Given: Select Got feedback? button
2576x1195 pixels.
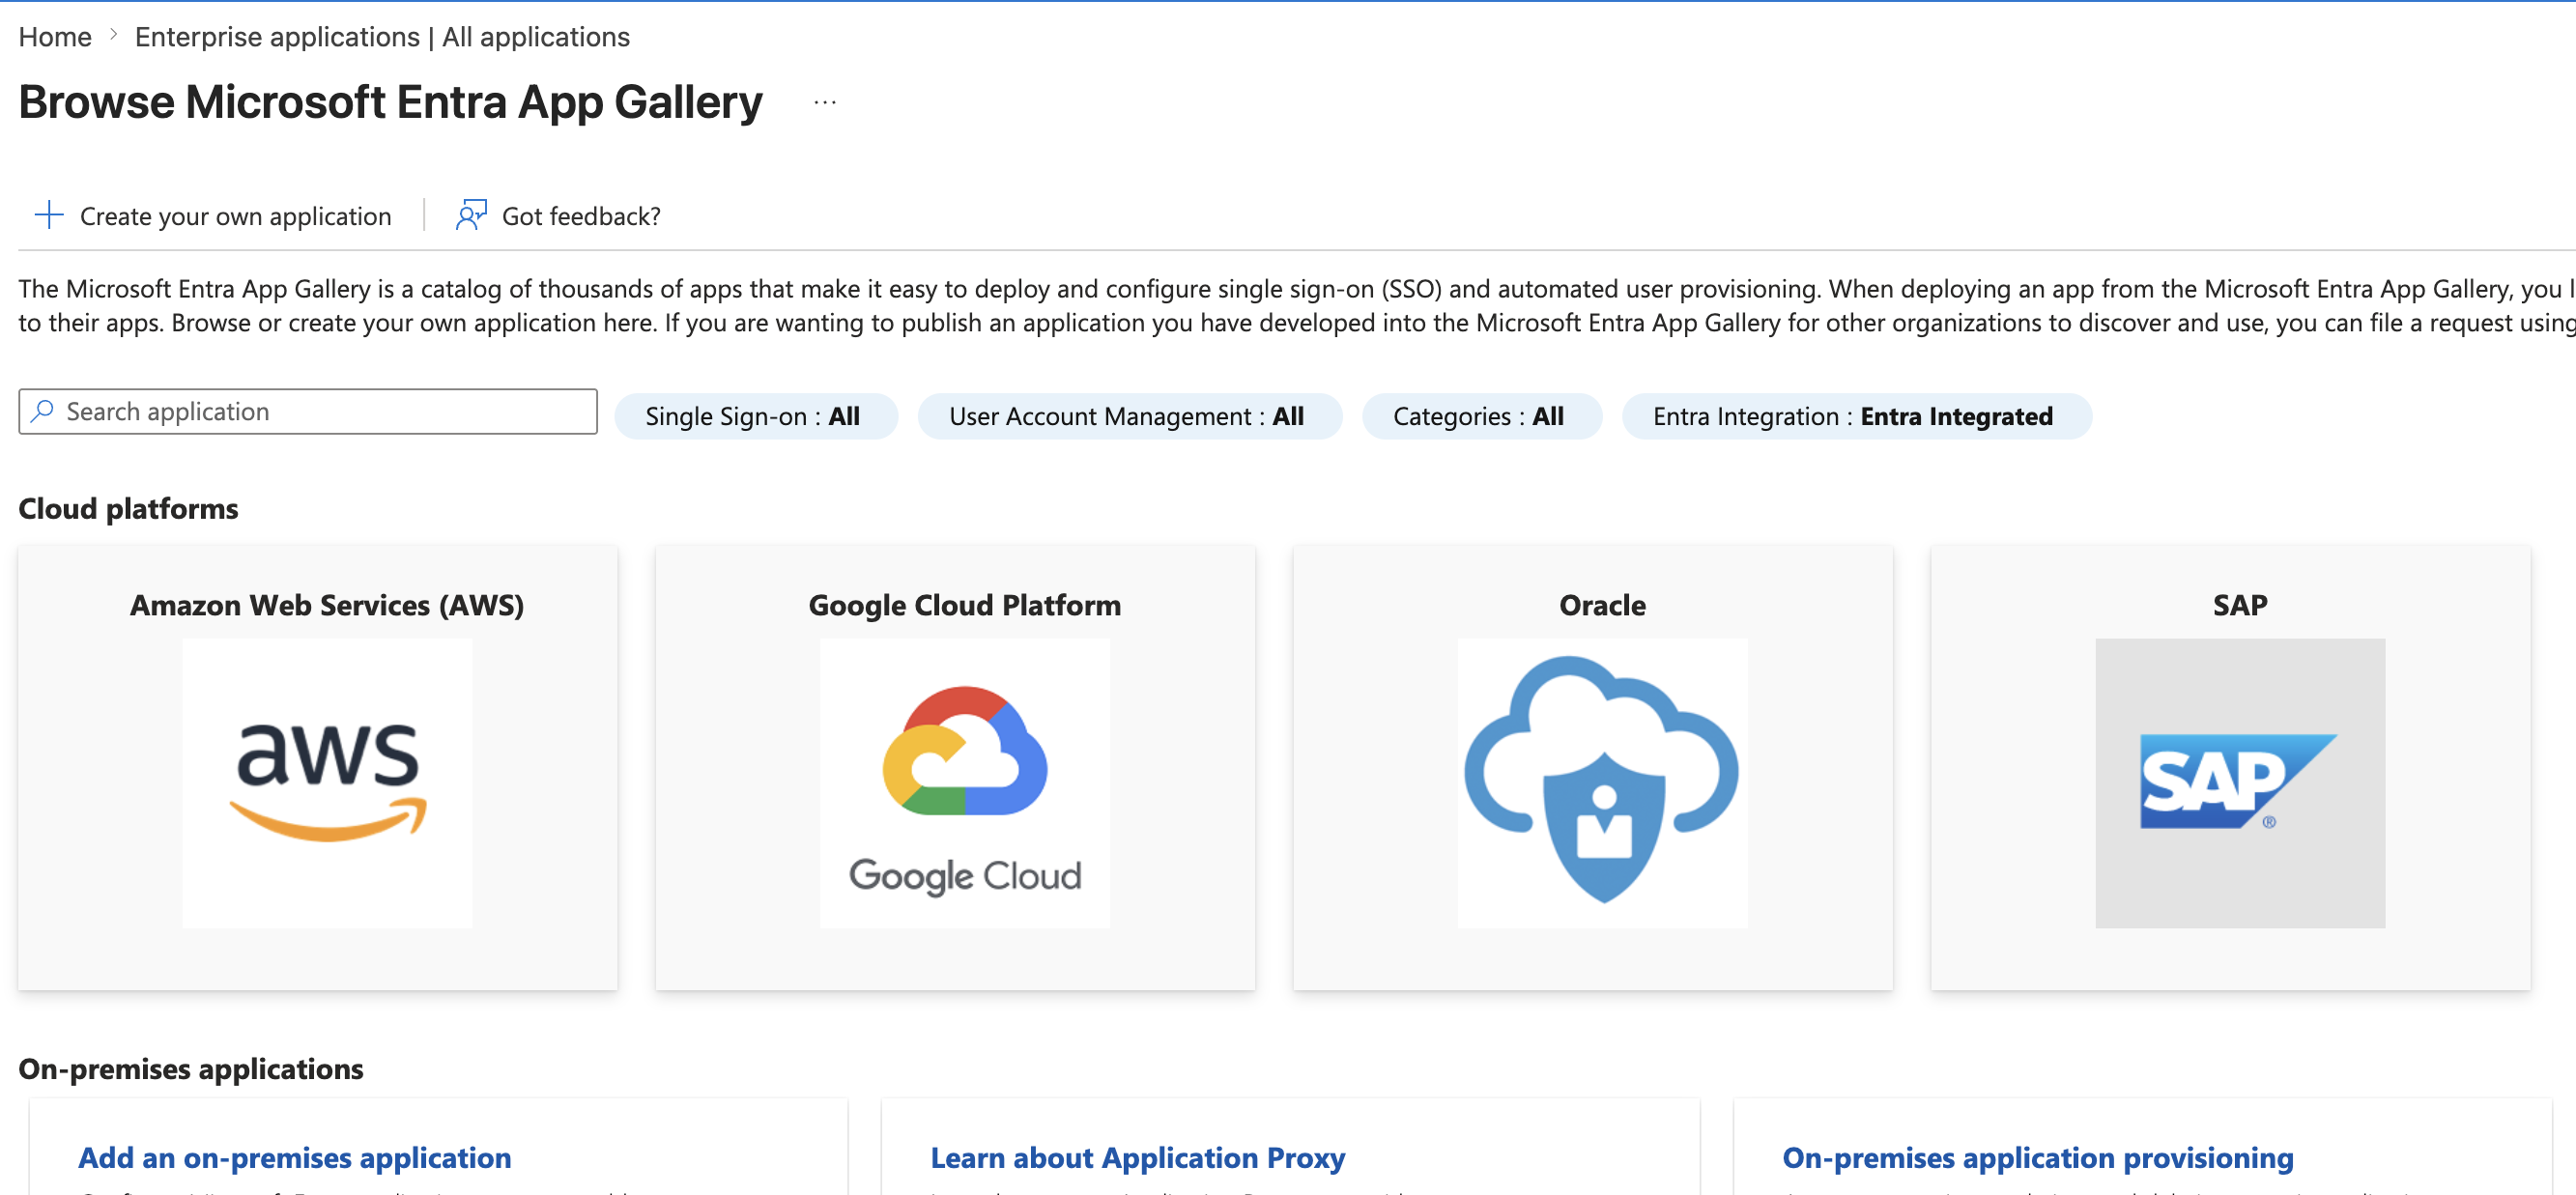Looking at the screenshot, I should click(558, 215).
